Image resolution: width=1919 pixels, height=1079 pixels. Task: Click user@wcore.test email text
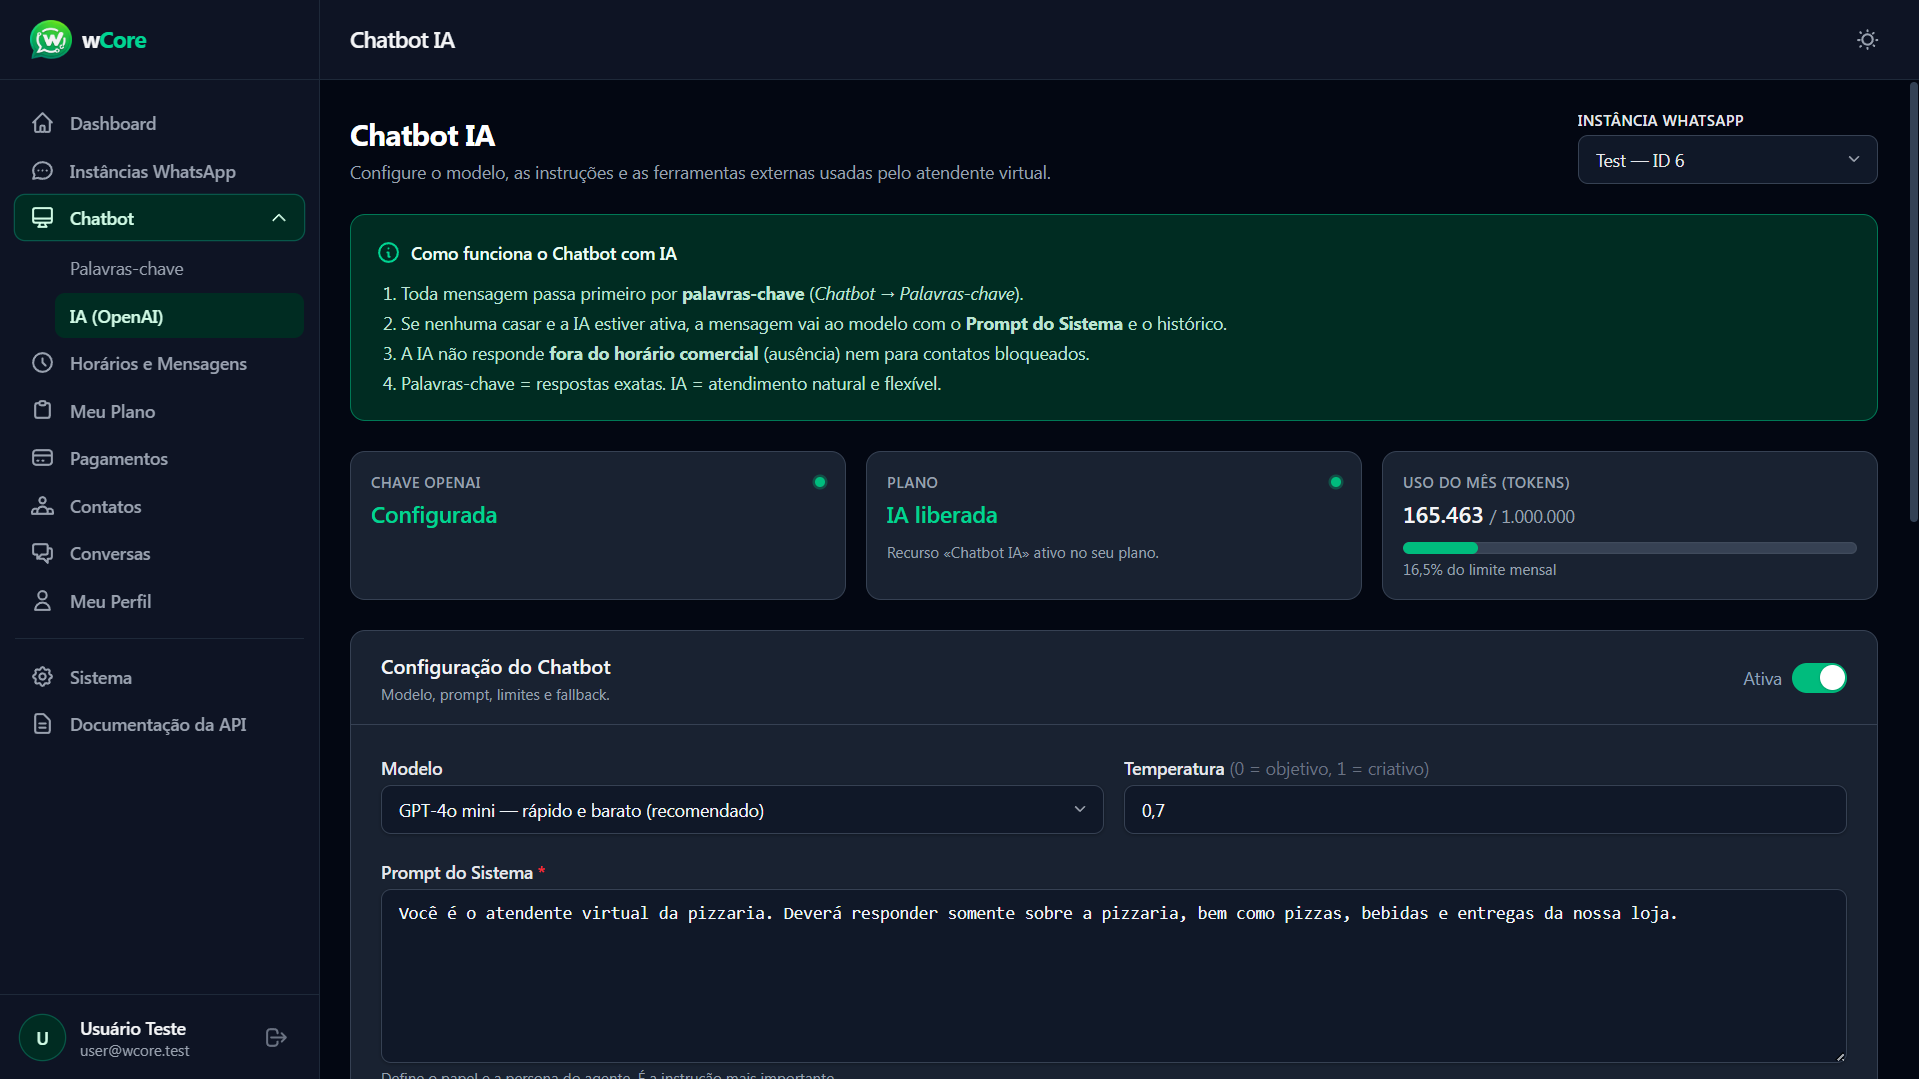pyautogui.click(x=135, y=1051)
